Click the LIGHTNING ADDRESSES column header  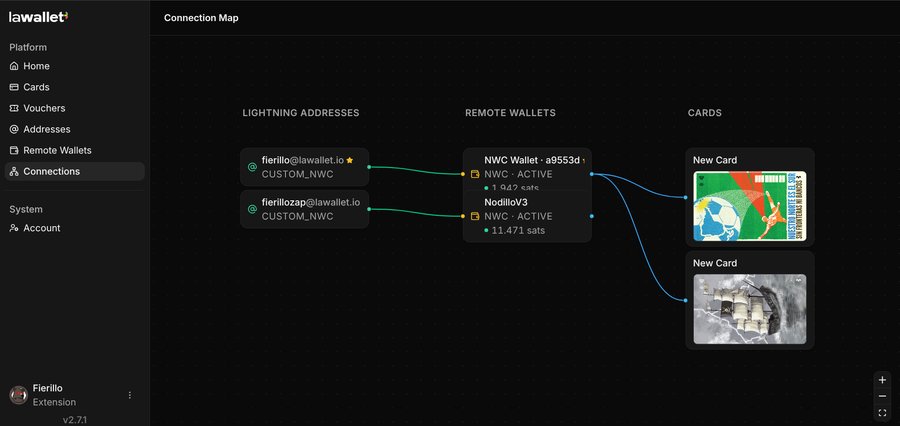tap(301, 113)
